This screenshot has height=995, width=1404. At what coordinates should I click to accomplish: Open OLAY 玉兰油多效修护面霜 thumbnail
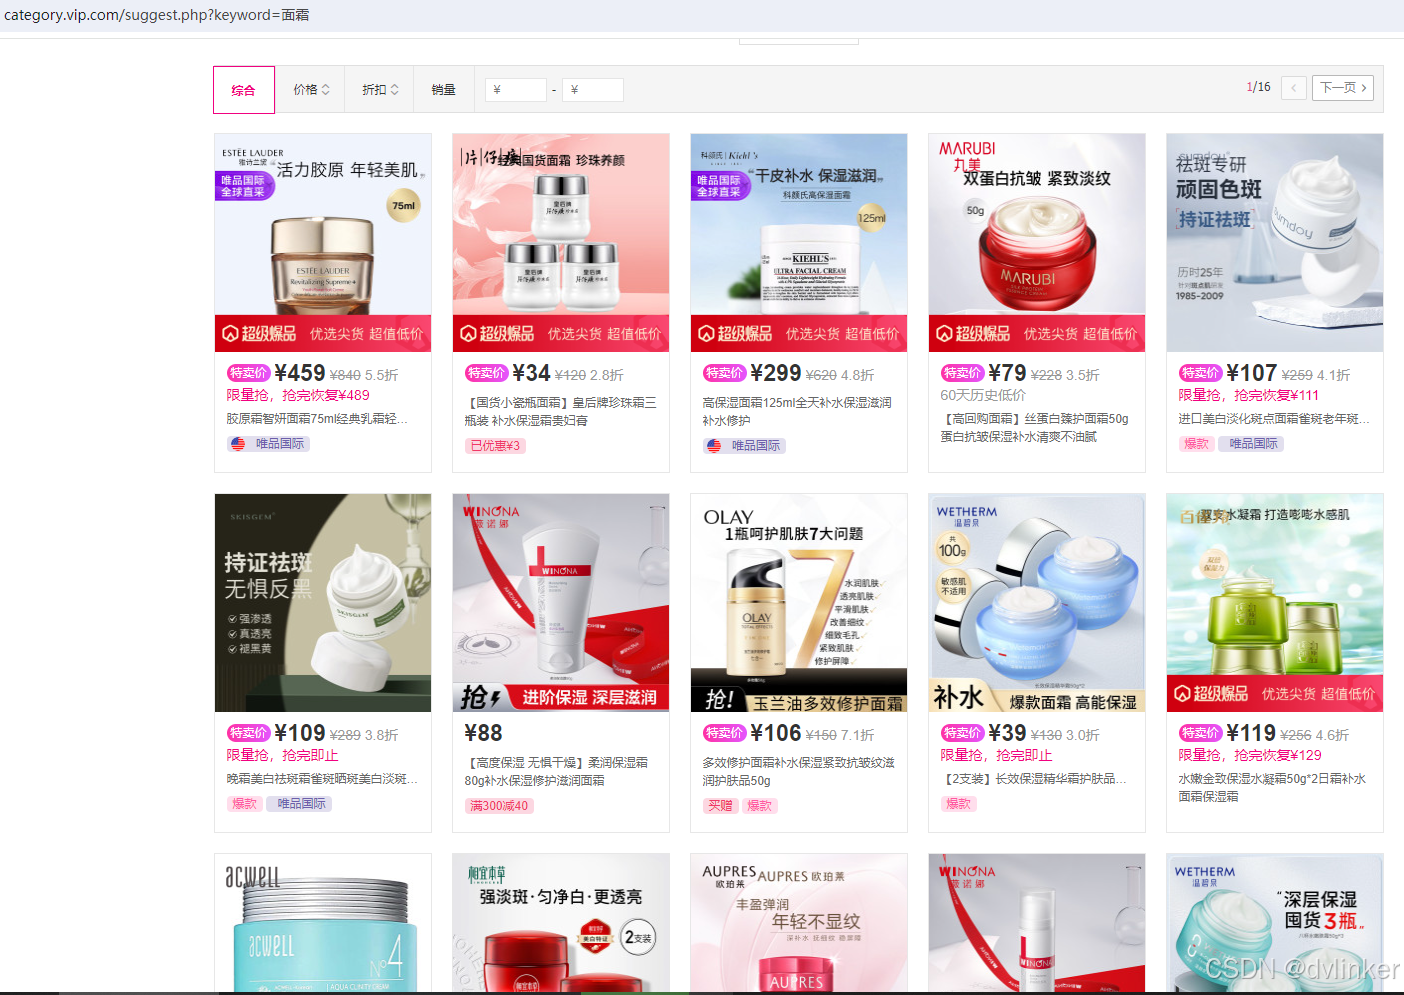point(799,603)
